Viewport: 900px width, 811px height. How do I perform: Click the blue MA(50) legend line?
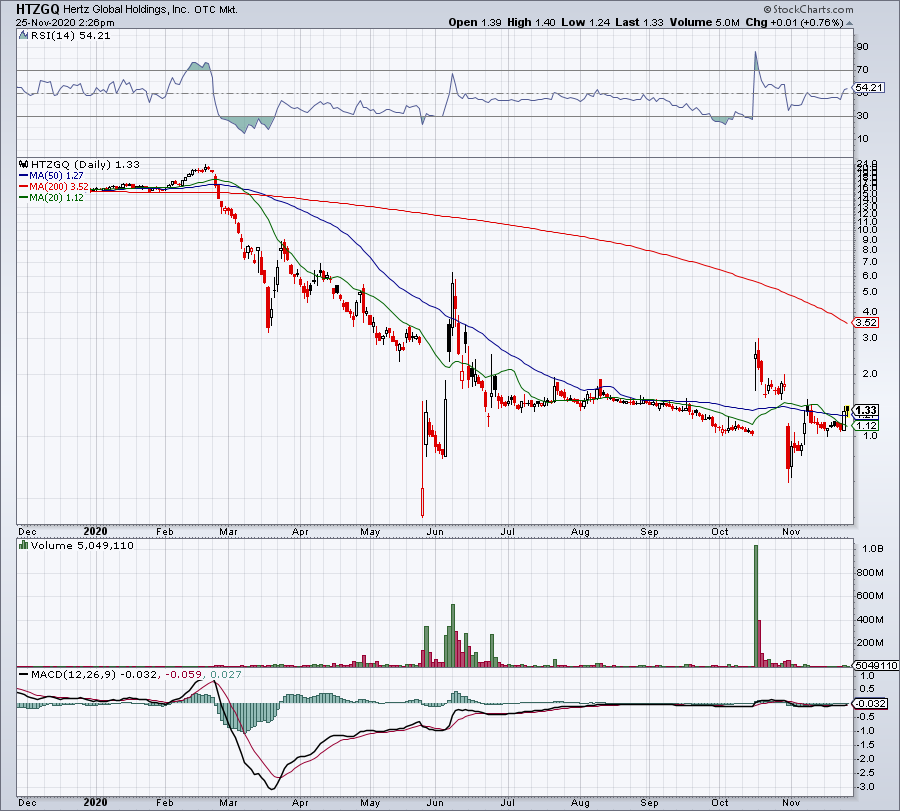pyautogui.click(x=23, y=177)
